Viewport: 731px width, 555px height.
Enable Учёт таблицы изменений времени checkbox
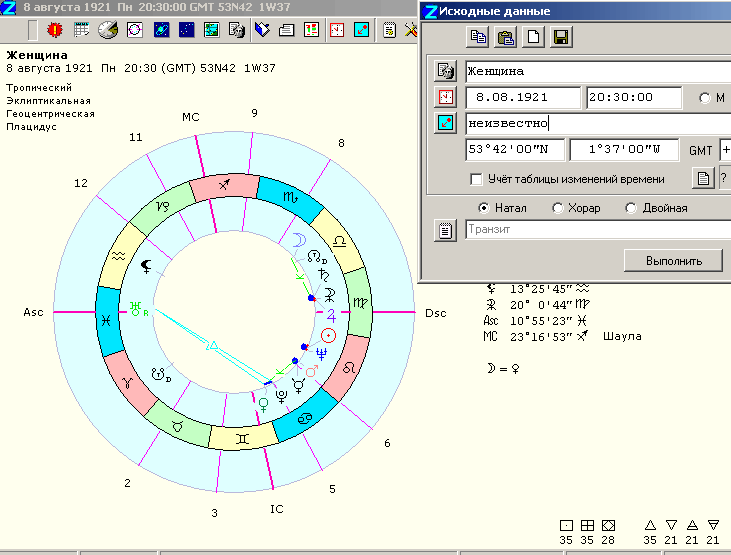click(x=477, y=179)
